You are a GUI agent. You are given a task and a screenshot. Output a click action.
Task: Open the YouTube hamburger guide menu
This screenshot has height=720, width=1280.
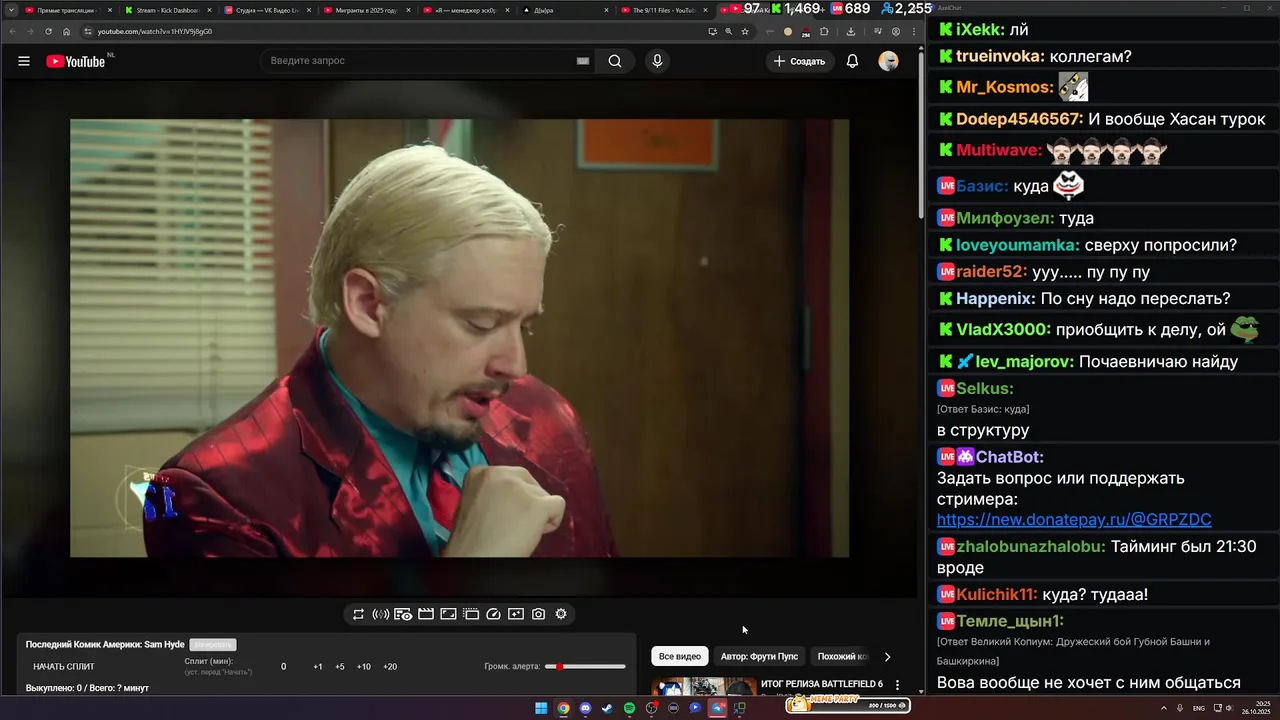tap(24, 61)
